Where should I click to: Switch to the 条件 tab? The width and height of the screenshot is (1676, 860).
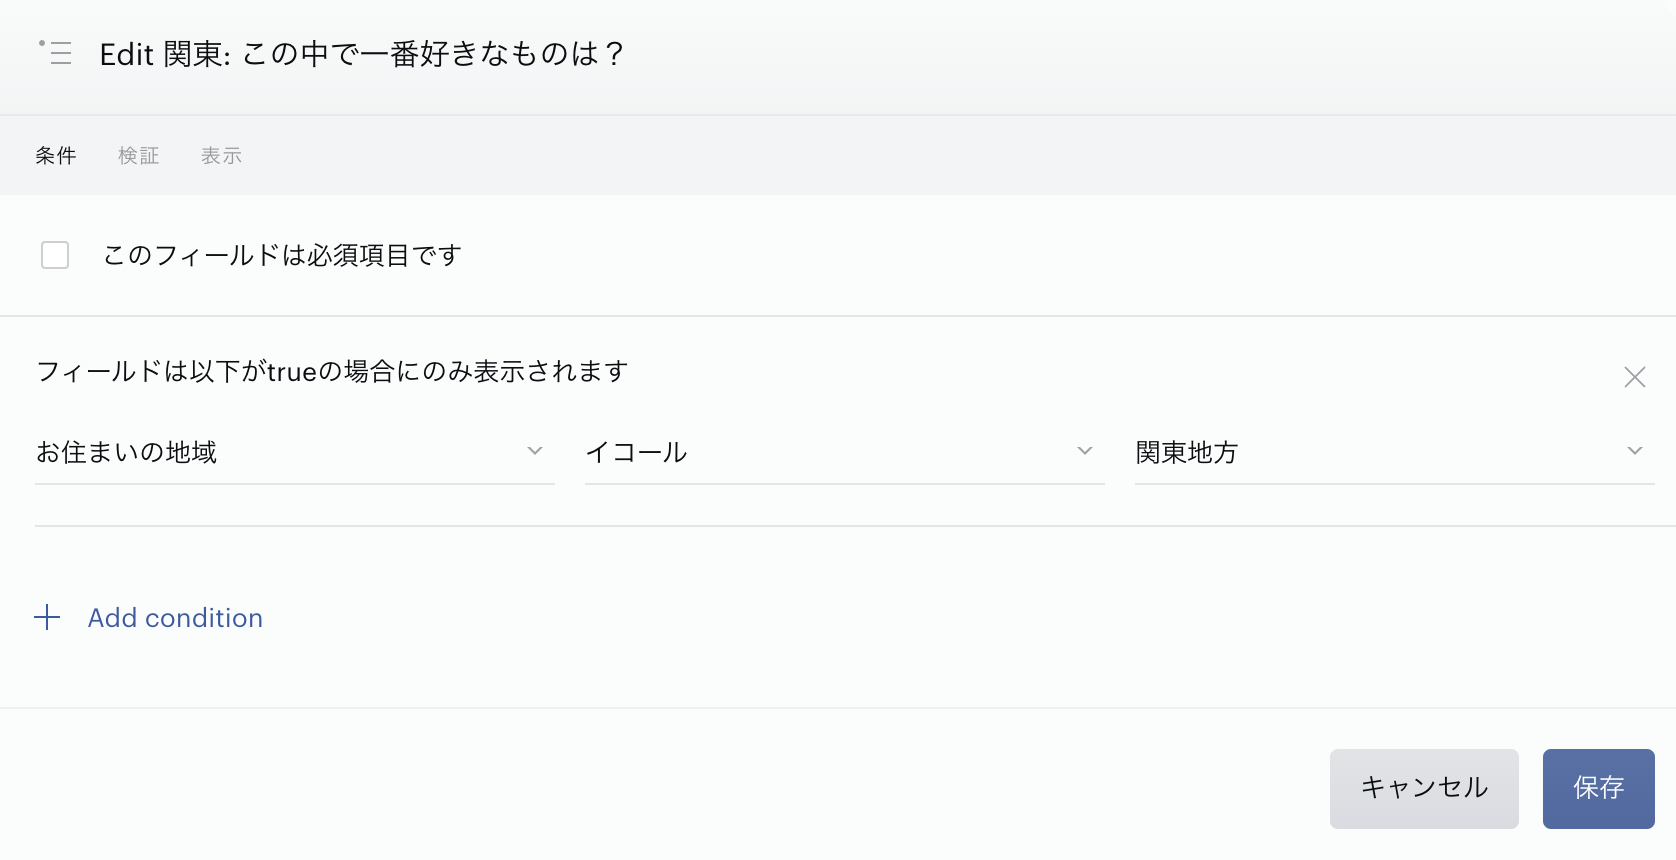point(56,156)
